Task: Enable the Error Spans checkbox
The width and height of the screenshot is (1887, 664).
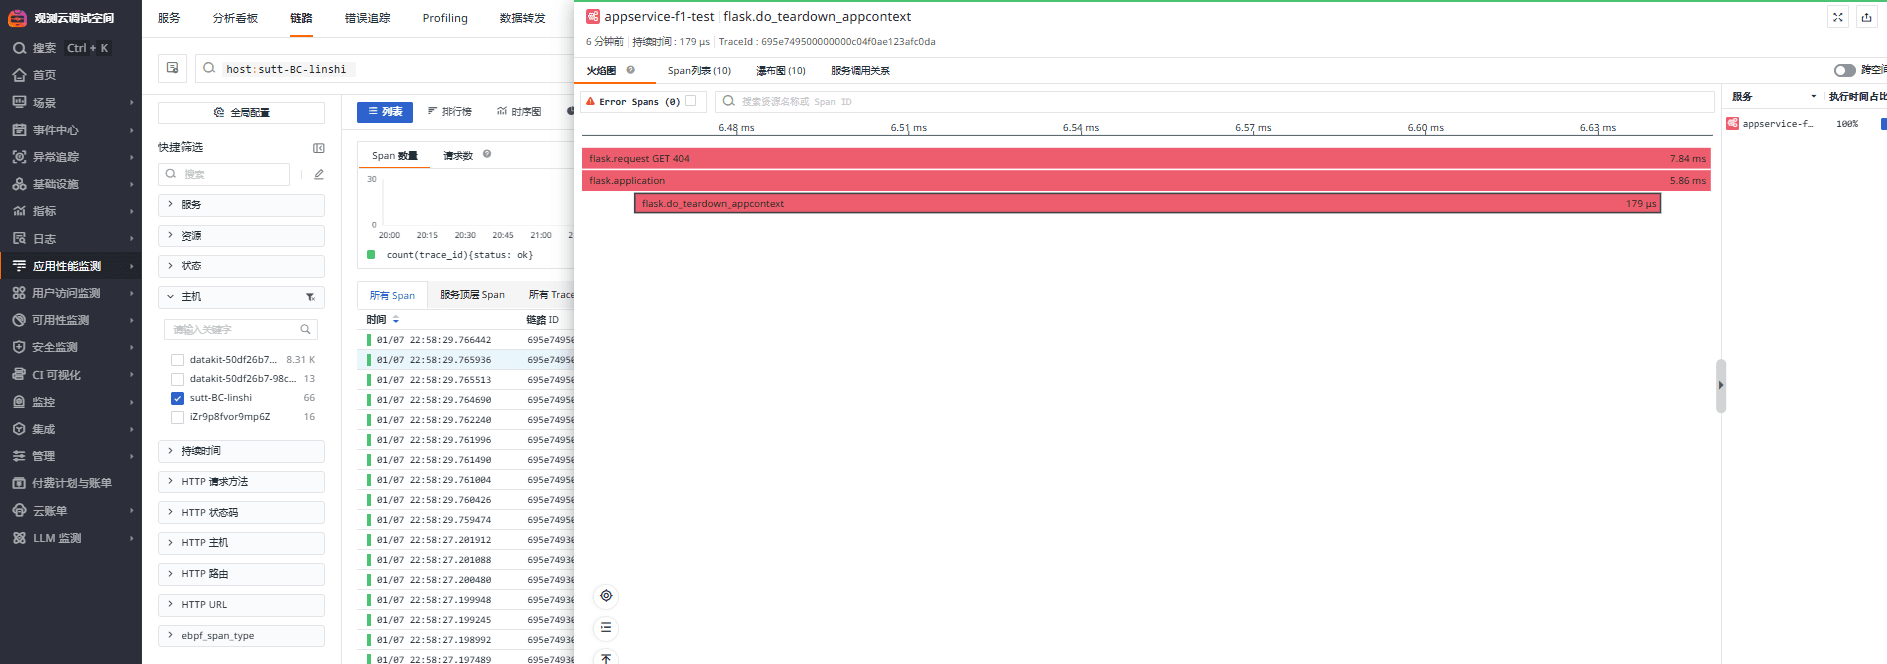Action: point(690,101)
